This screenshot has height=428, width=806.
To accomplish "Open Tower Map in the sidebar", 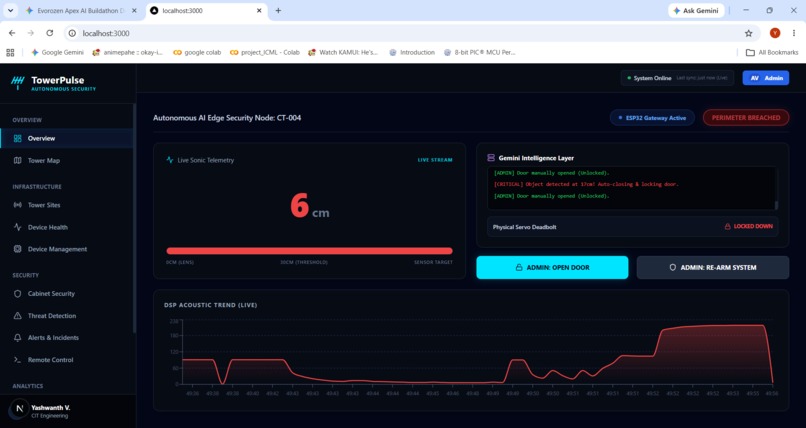I will pos(67,160).
